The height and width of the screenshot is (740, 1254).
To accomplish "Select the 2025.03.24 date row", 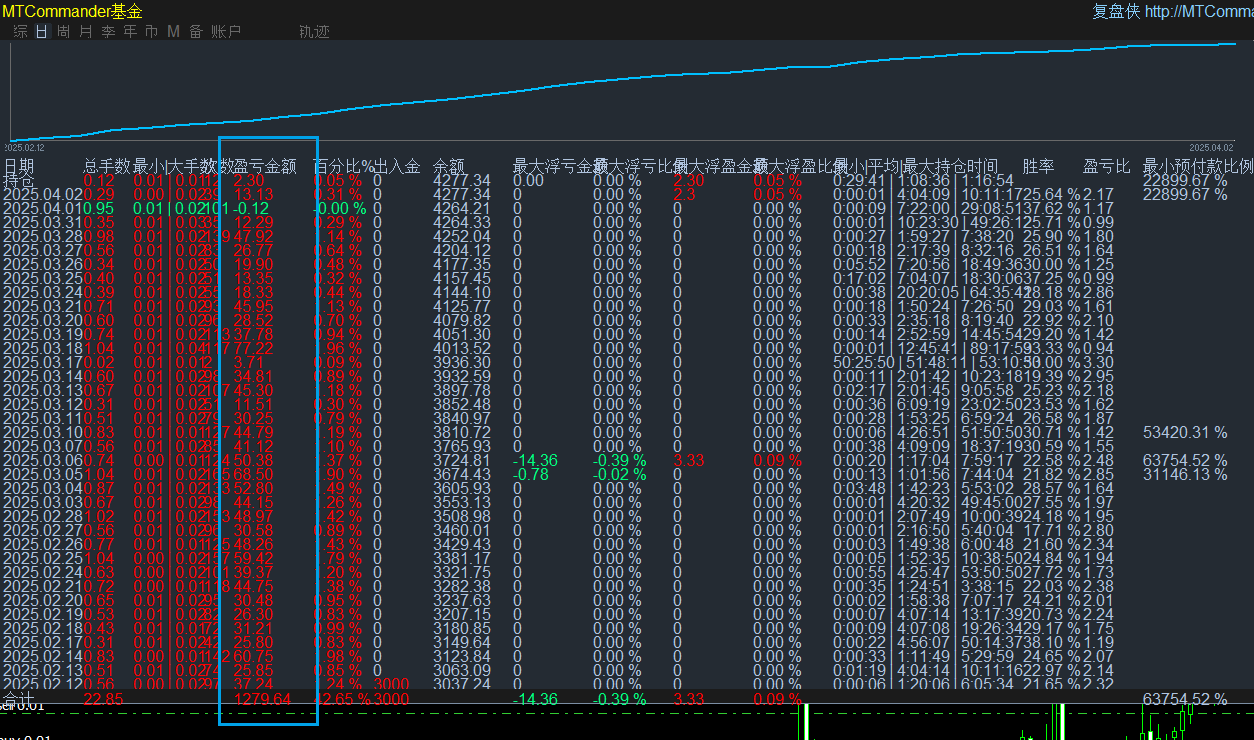I will click(43, 292).
